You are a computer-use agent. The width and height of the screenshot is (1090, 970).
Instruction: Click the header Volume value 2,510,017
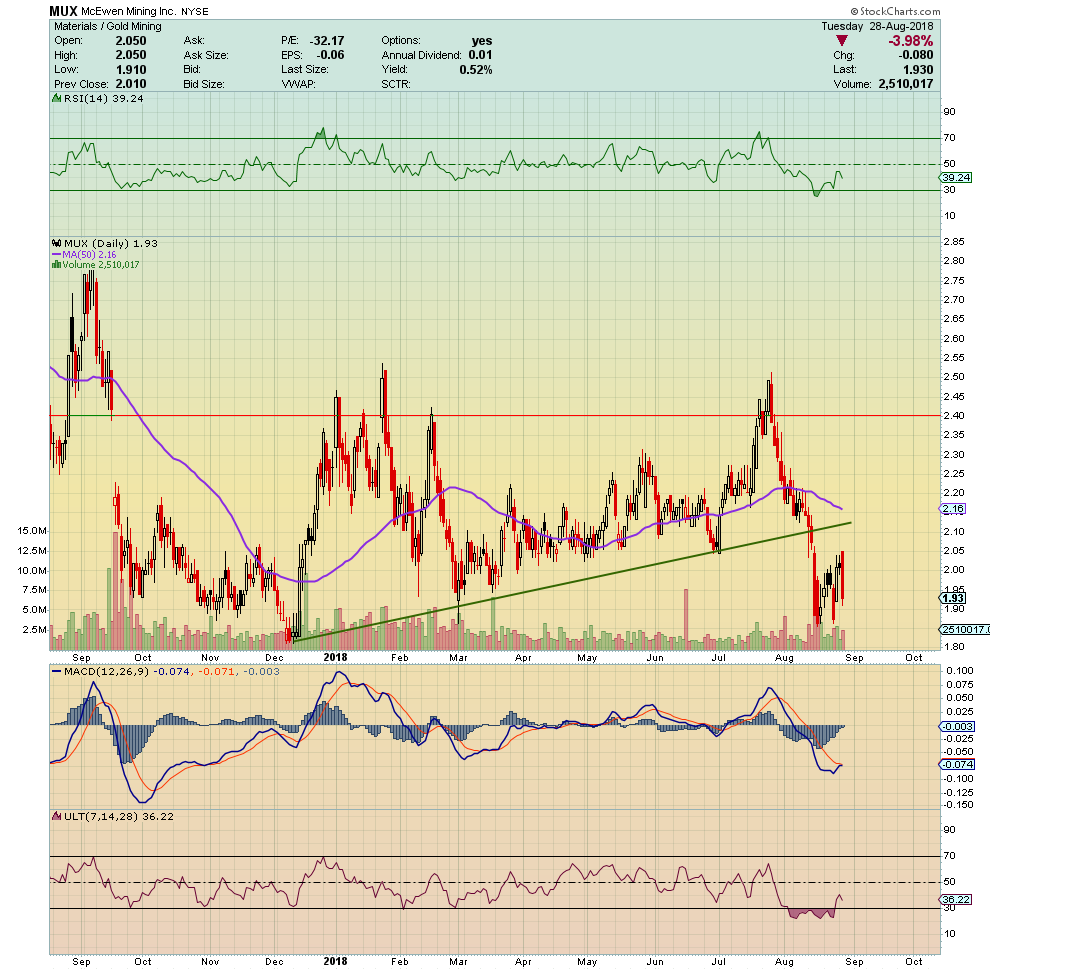[905, 84]
